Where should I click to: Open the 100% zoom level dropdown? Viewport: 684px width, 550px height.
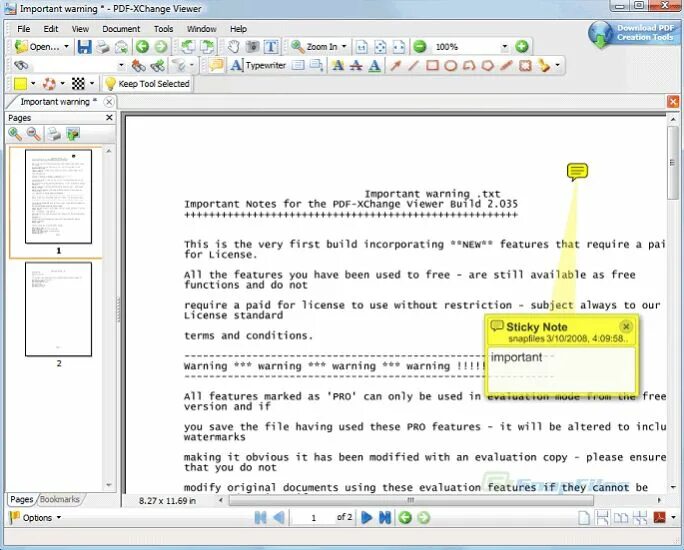point(505,46)
